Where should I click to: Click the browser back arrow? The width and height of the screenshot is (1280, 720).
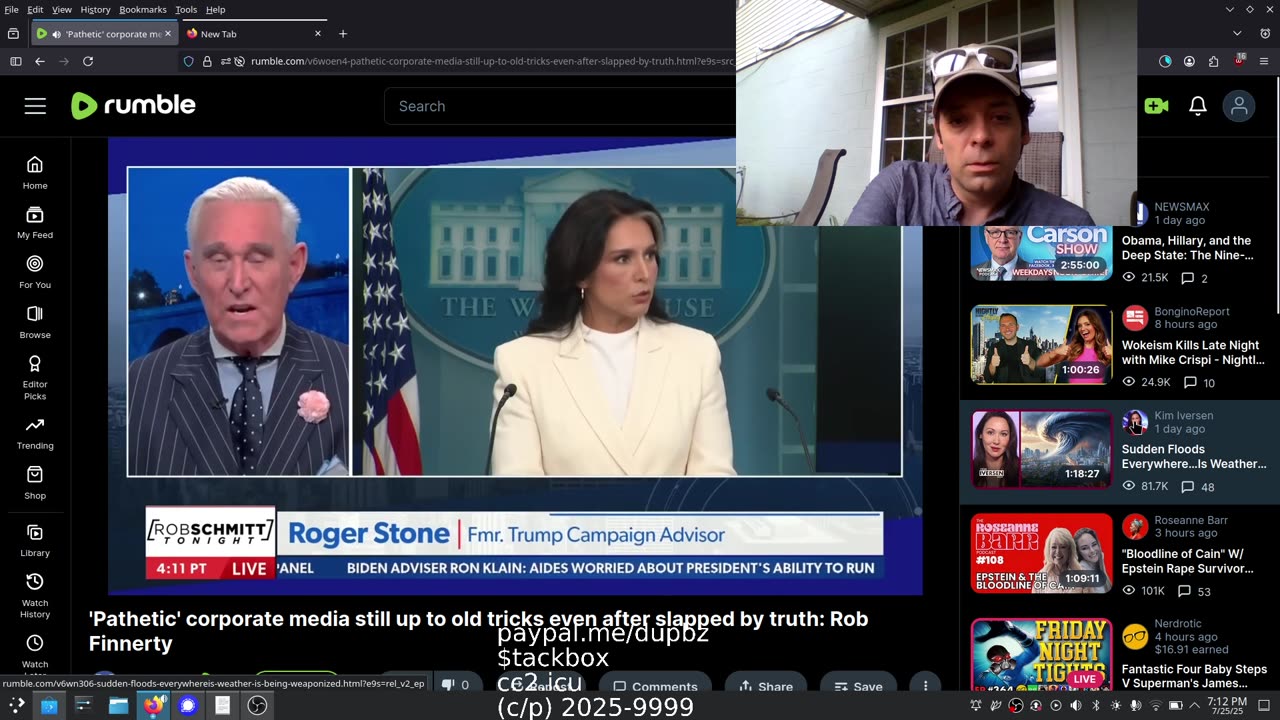pyautogui.click(x=40, y=61)
